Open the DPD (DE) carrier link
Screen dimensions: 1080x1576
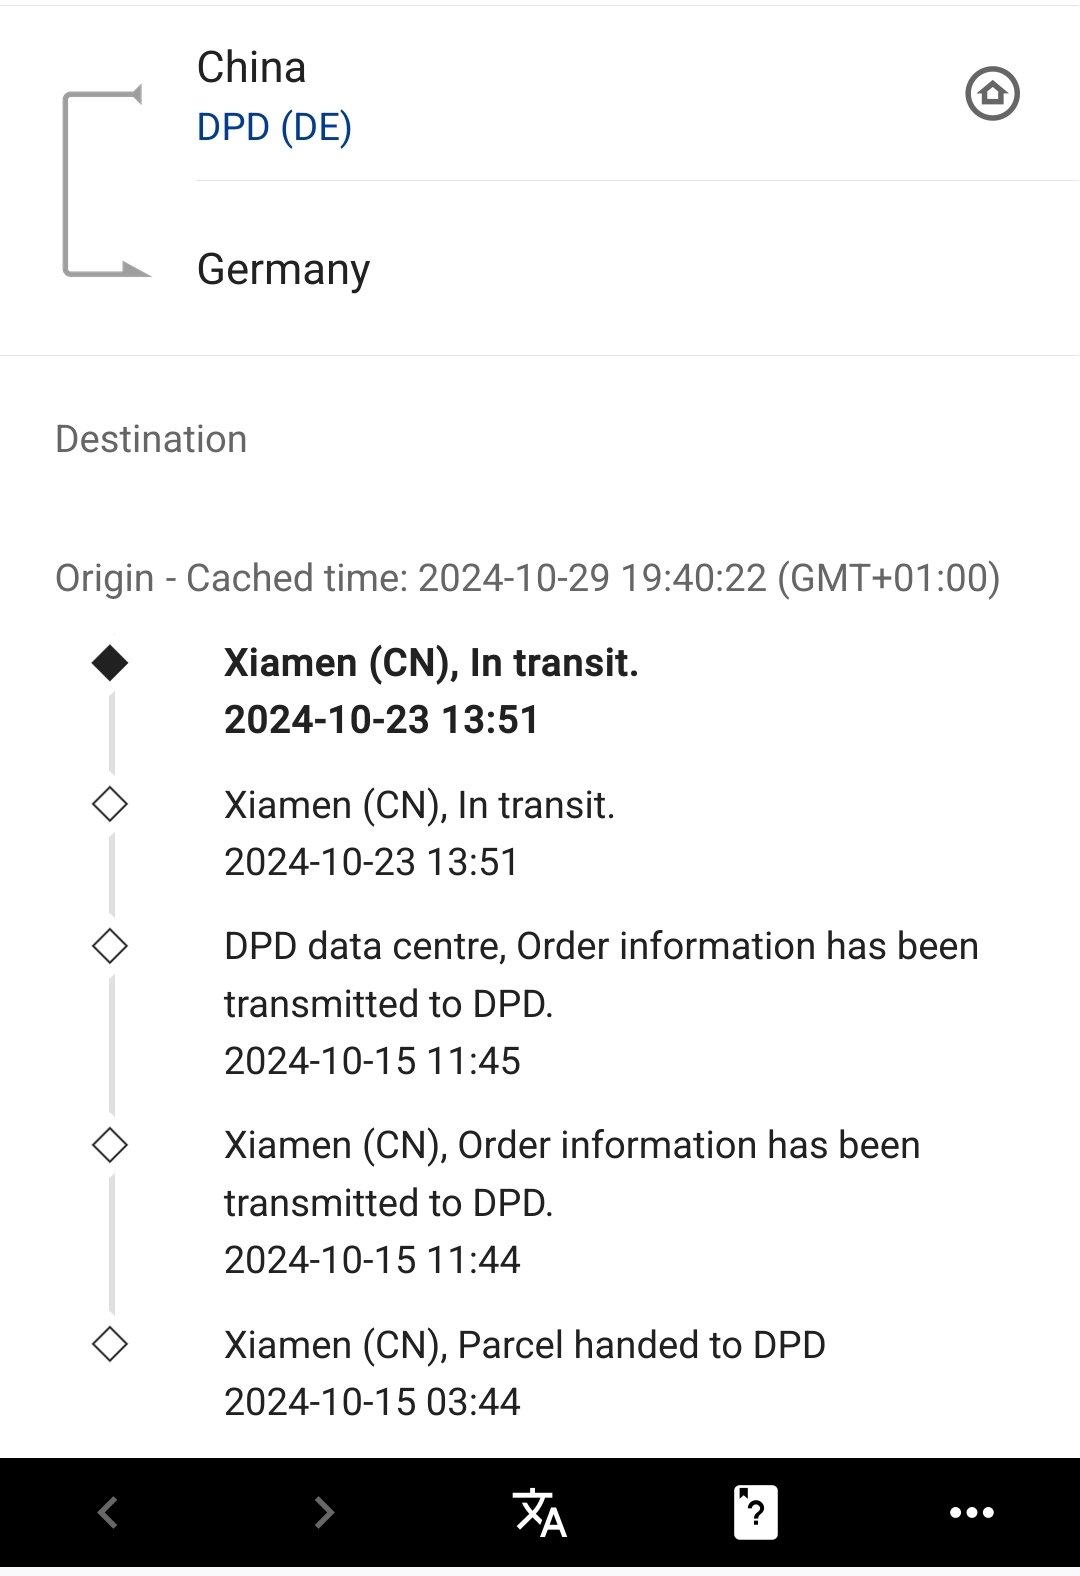274,127
